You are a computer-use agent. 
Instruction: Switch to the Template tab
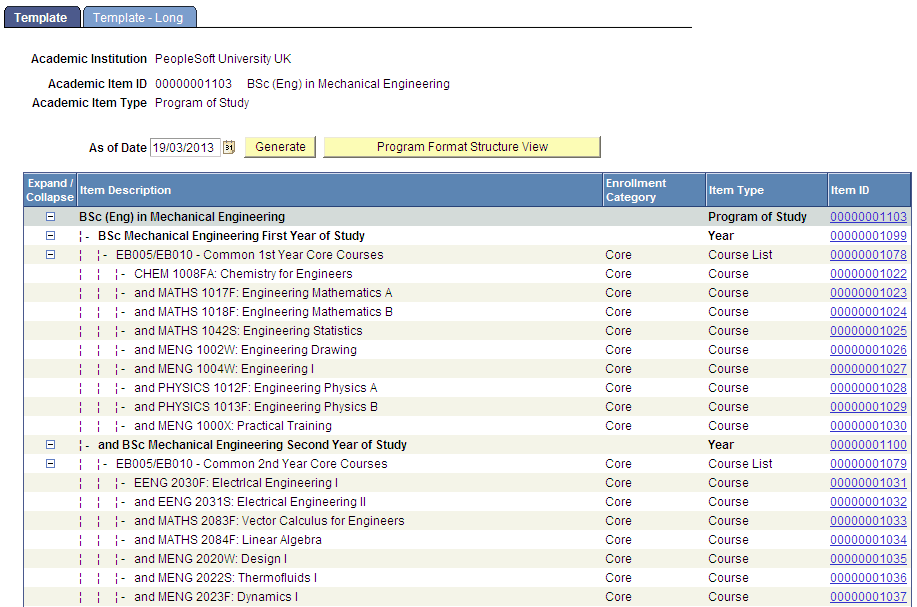[42, 18]
